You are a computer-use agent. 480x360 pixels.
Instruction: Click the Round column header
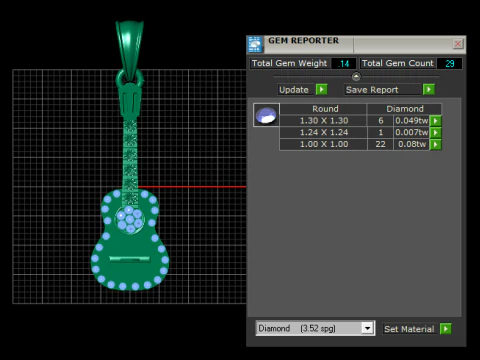coord(324,109)
